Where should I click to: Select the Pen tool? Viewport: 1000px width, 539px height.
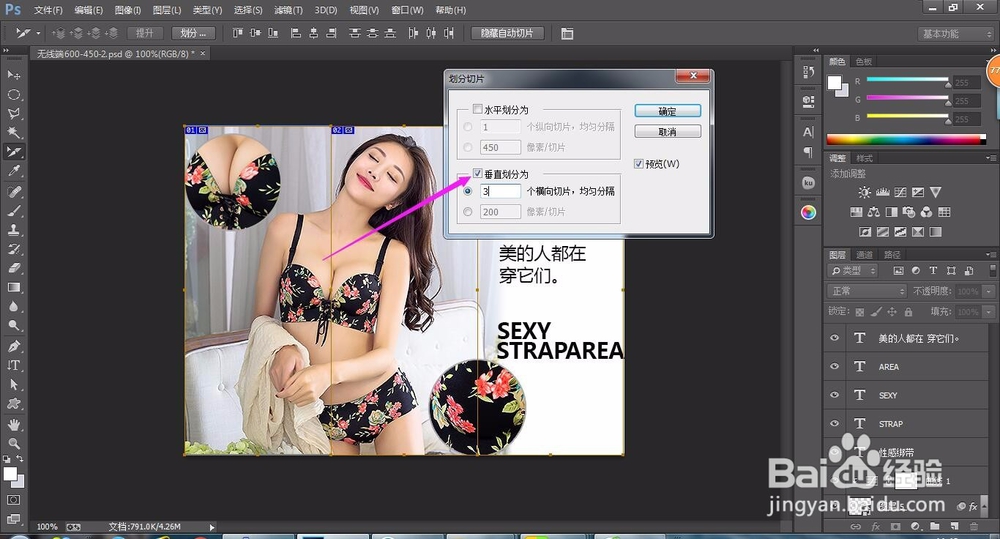pos(13,346)
